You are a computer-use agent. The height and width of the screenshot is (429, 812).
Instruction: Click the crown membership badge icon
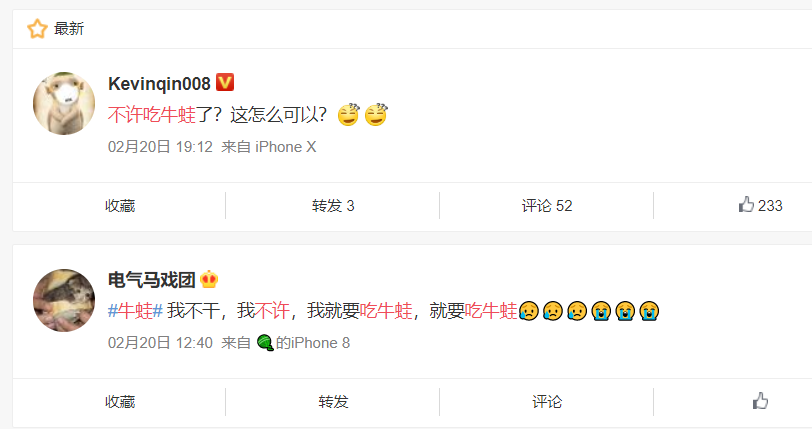[209, 280]
